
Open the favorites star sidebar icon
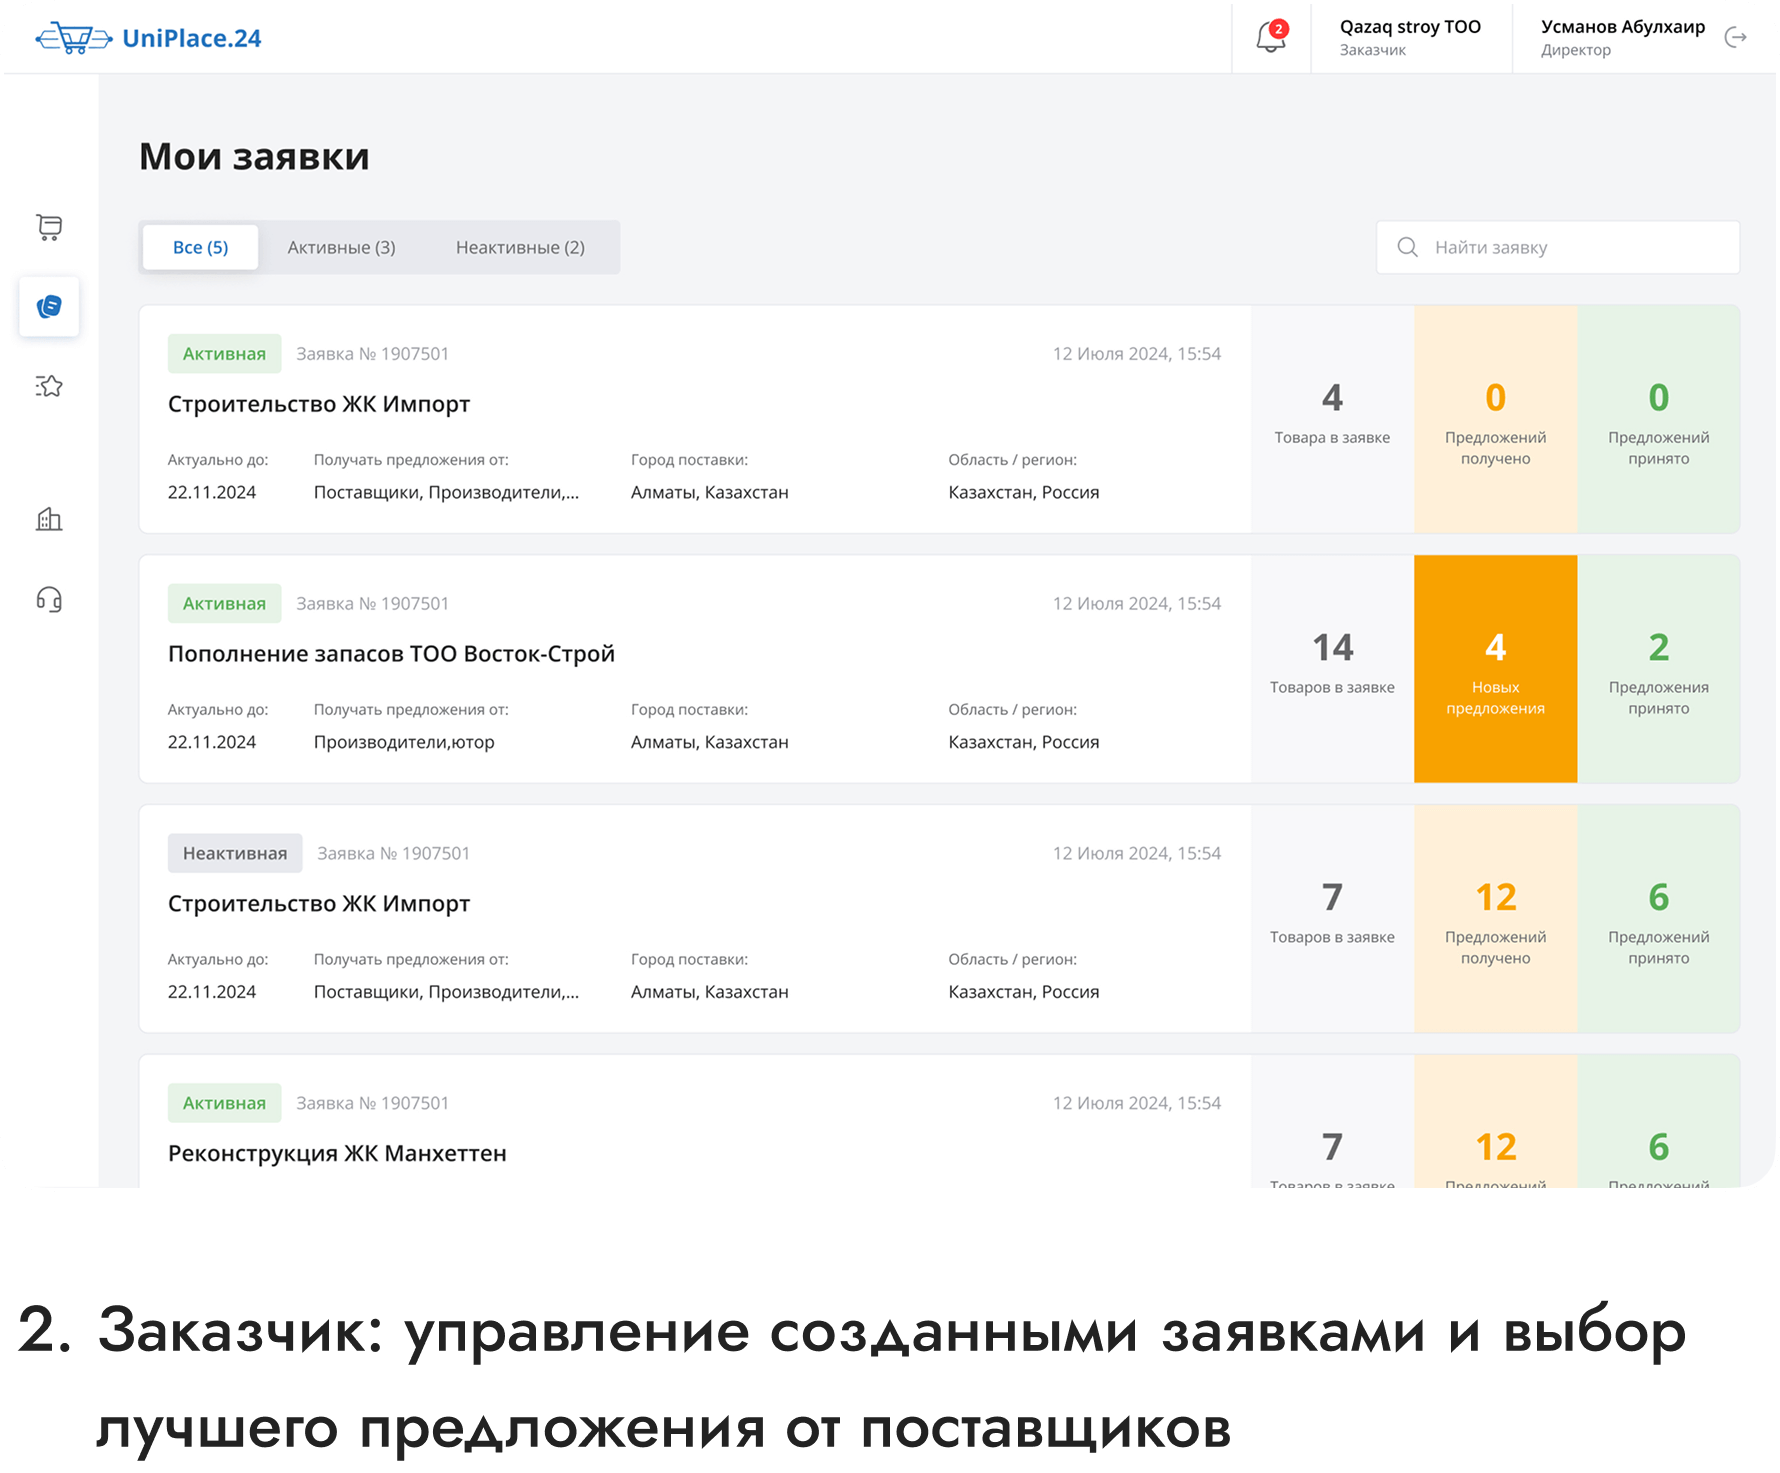pyautogui.click(x=49, y=386)
